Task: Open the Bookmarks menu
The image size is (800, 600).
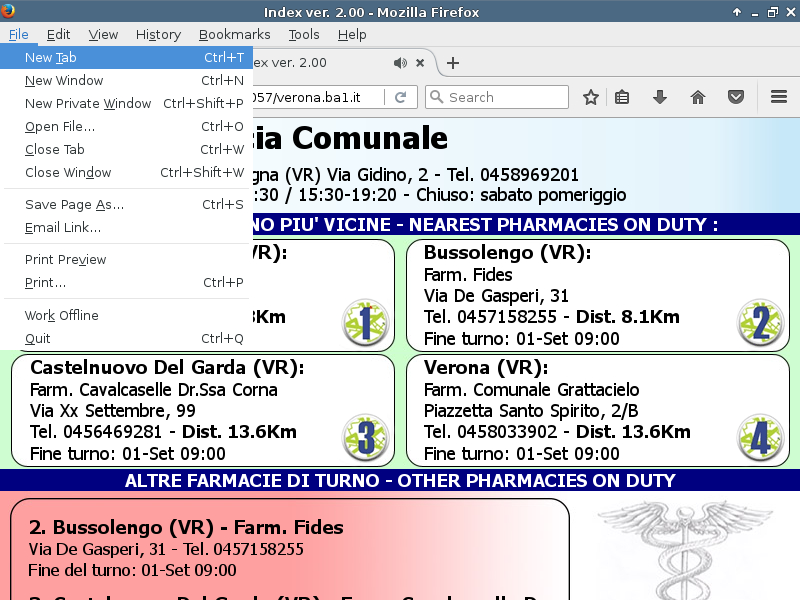Action: [x=234, y=34]
